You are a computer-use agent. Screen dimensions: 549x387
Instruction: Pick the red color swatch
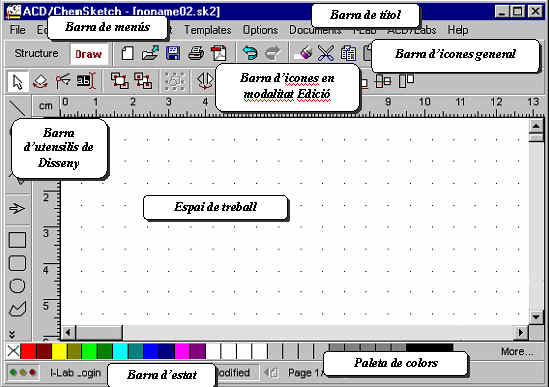click(x=28, y=351)
